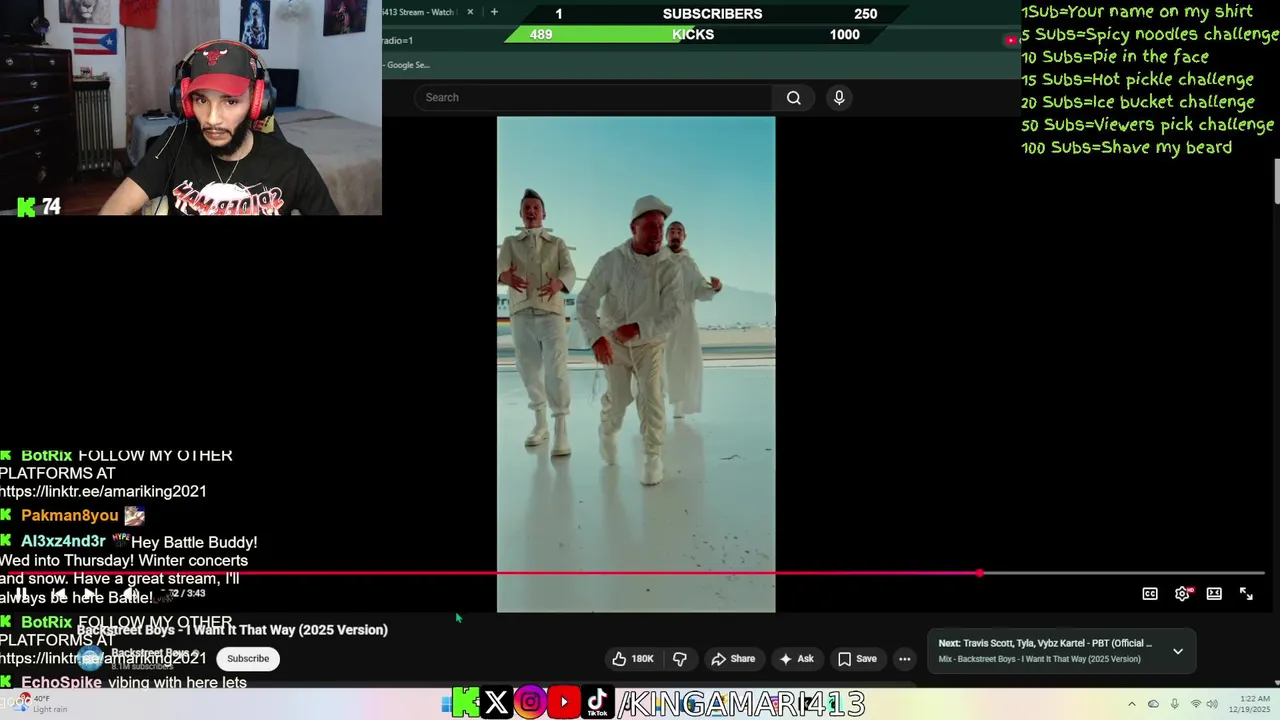Click the Kick logo in overlay bar
The width and height of the screenshot is (1280, 720).
(465, 703)
